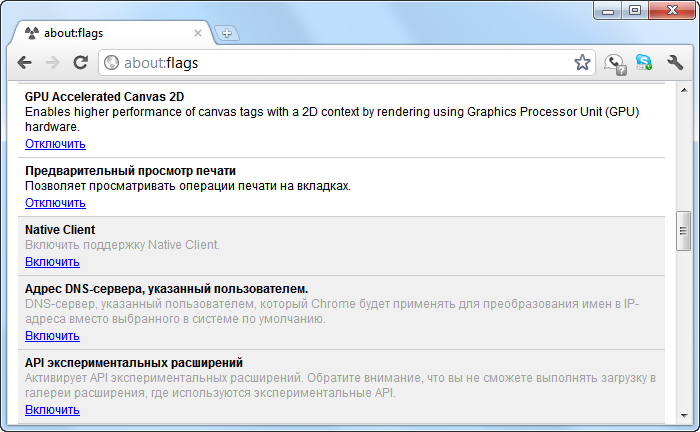Click the browser Back arrow button
The height and width of the screenshot is (432, 700).
(x=25, y=63)
